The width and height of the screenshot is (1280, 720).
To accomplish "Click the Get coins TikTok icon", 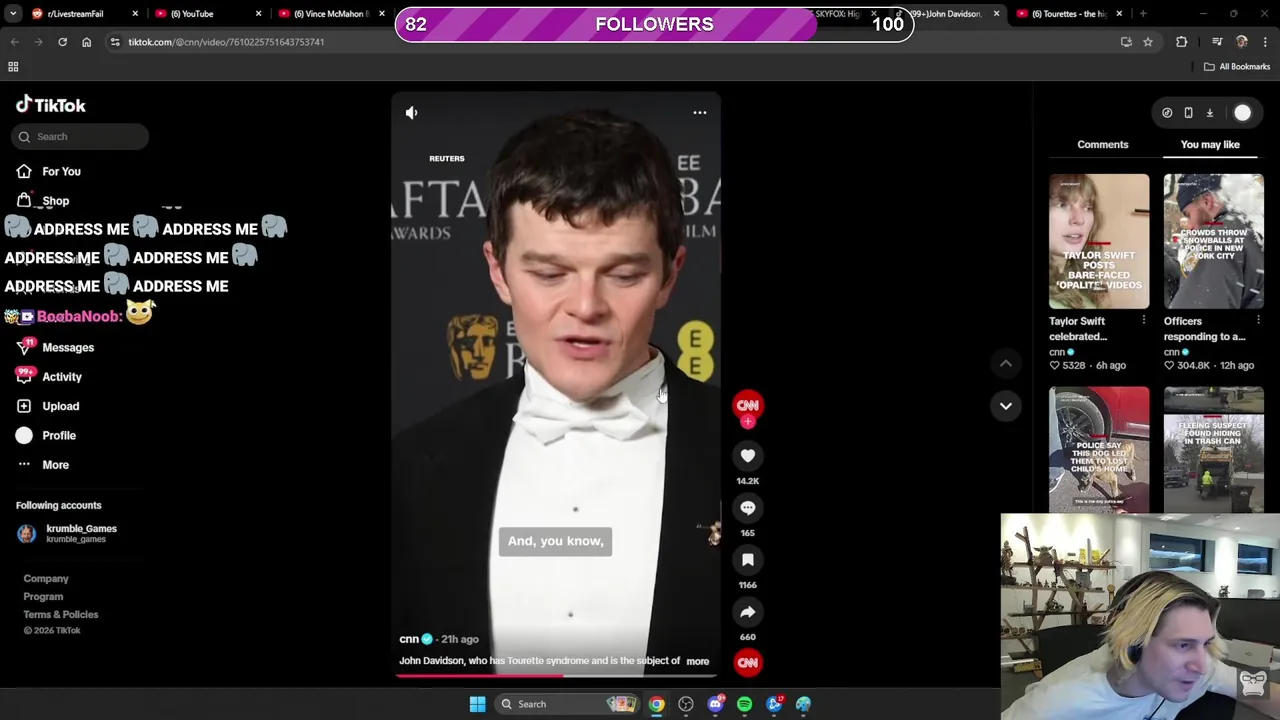I will coord(1167,113).
